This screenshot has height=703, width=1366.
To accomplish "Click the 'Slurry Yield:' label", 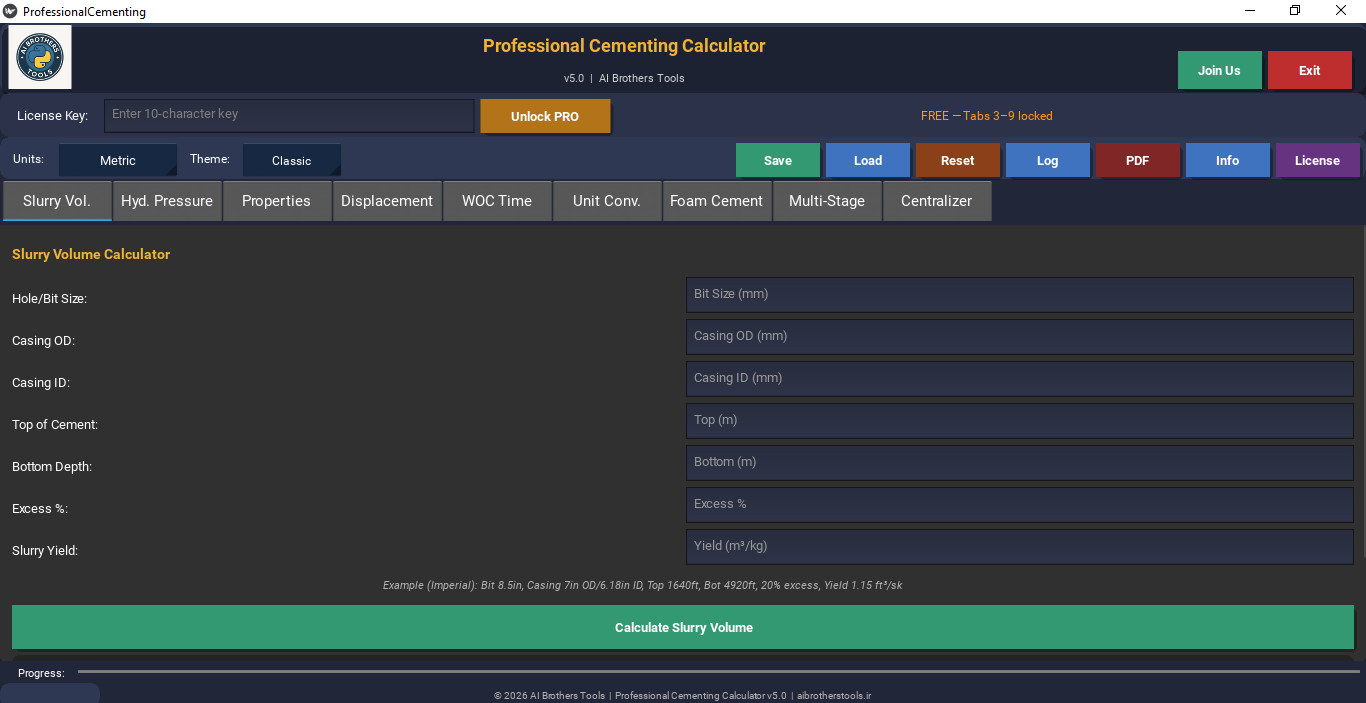I will 45,551.
